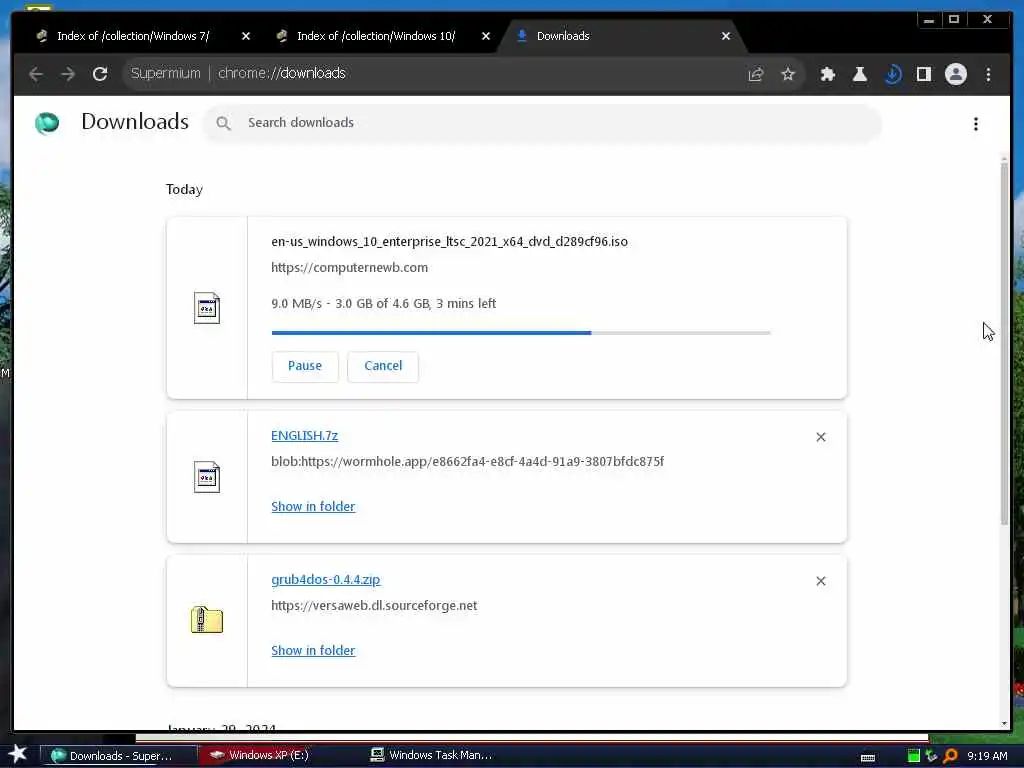1024x768 pixels.
Task: Open the browser three-dot menu
Action: point(988,74)
